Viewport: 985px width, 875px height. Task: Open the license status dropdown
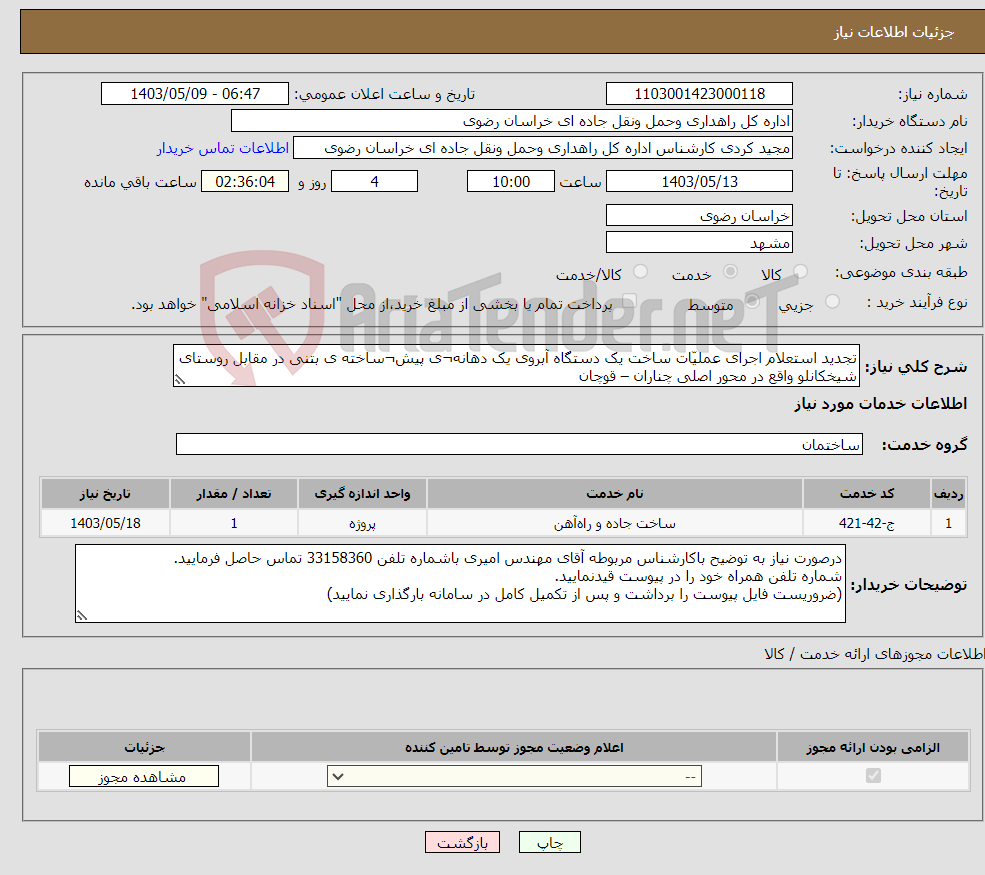point(514,776)
